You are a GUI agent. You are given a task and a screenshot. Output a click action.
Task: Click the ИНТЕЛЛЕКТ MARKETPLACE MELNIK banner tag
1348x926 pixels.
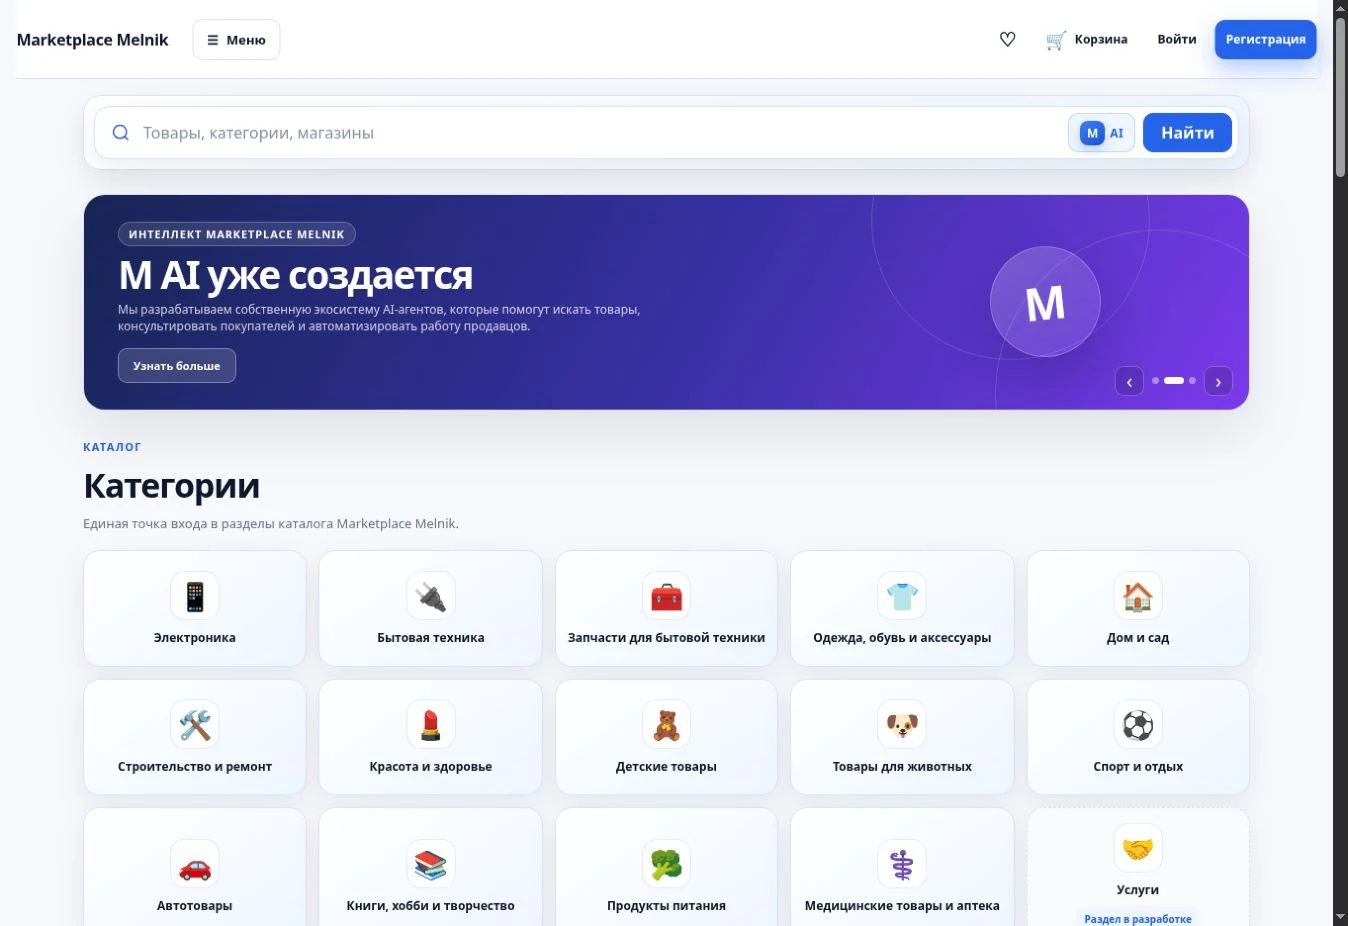(x=237, y=234)
